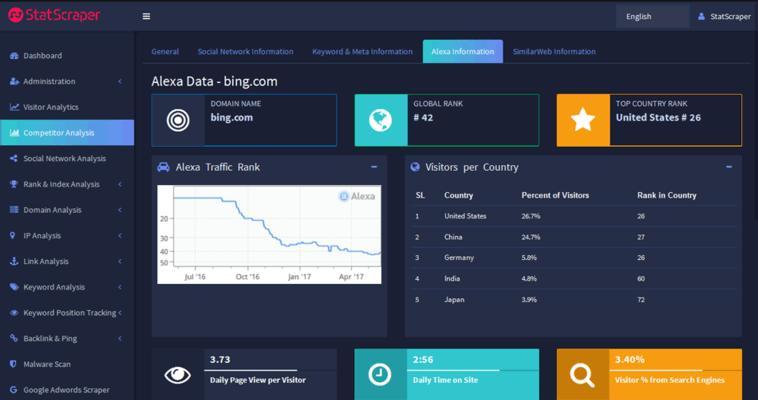Collapse the Visitors per Country panel

(x=729, y=167)
